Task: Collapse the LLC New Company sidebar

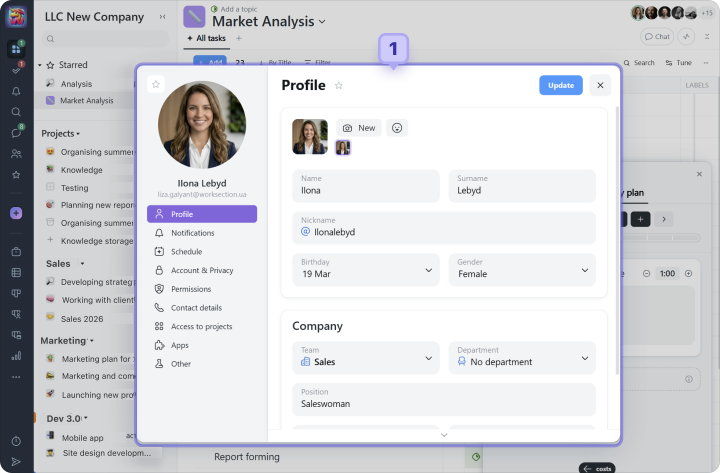Action: [164, 17]
